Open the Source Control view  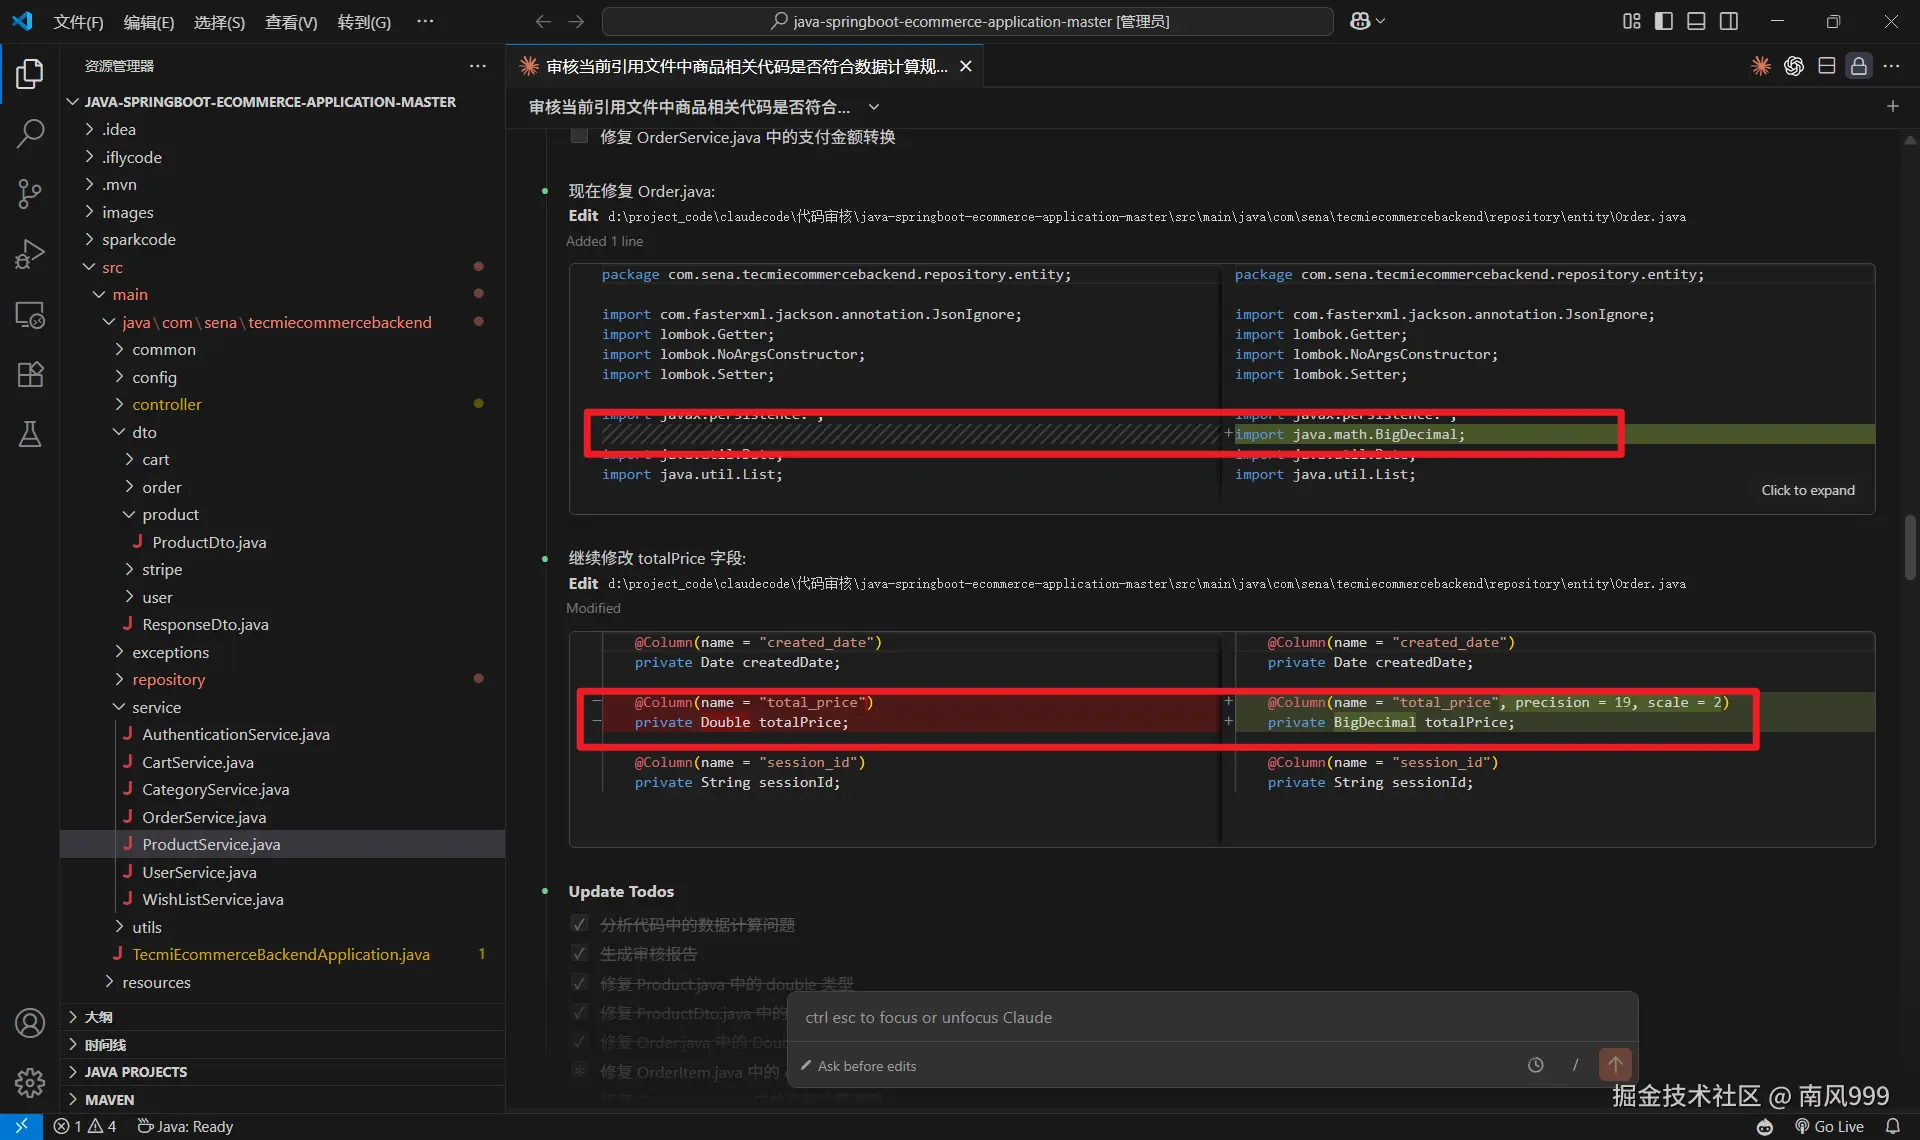click(x=30, y=193)
